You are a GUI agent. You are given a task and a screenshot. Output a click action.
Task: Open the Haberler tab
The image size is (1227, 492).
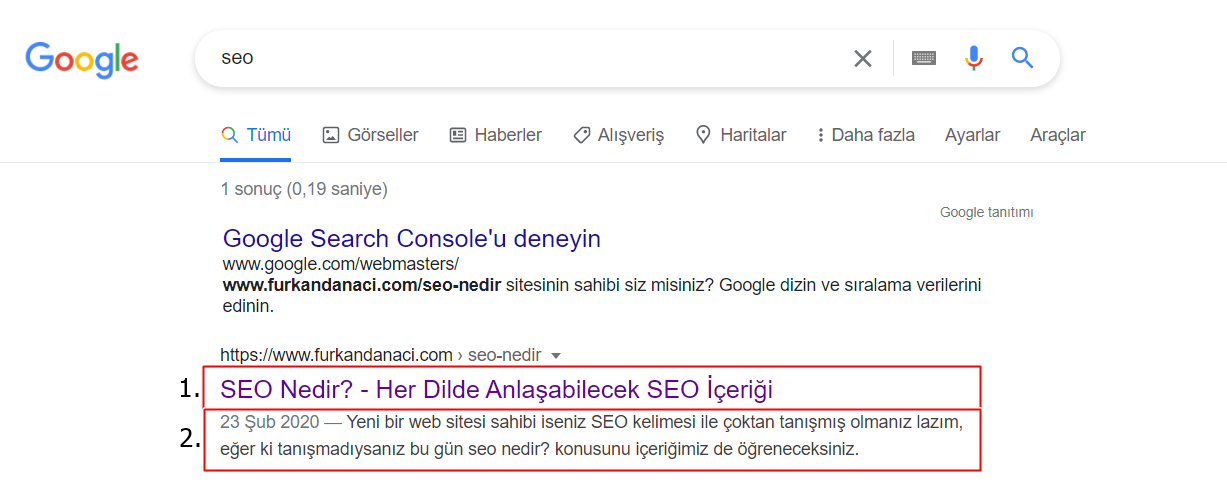click(496, 135)
